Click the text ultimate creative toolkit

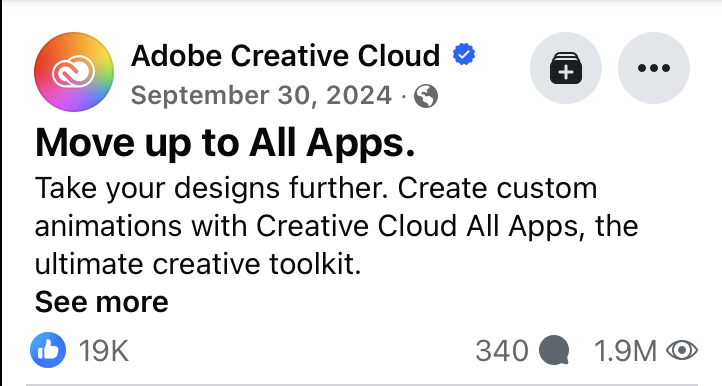point(198,264)
